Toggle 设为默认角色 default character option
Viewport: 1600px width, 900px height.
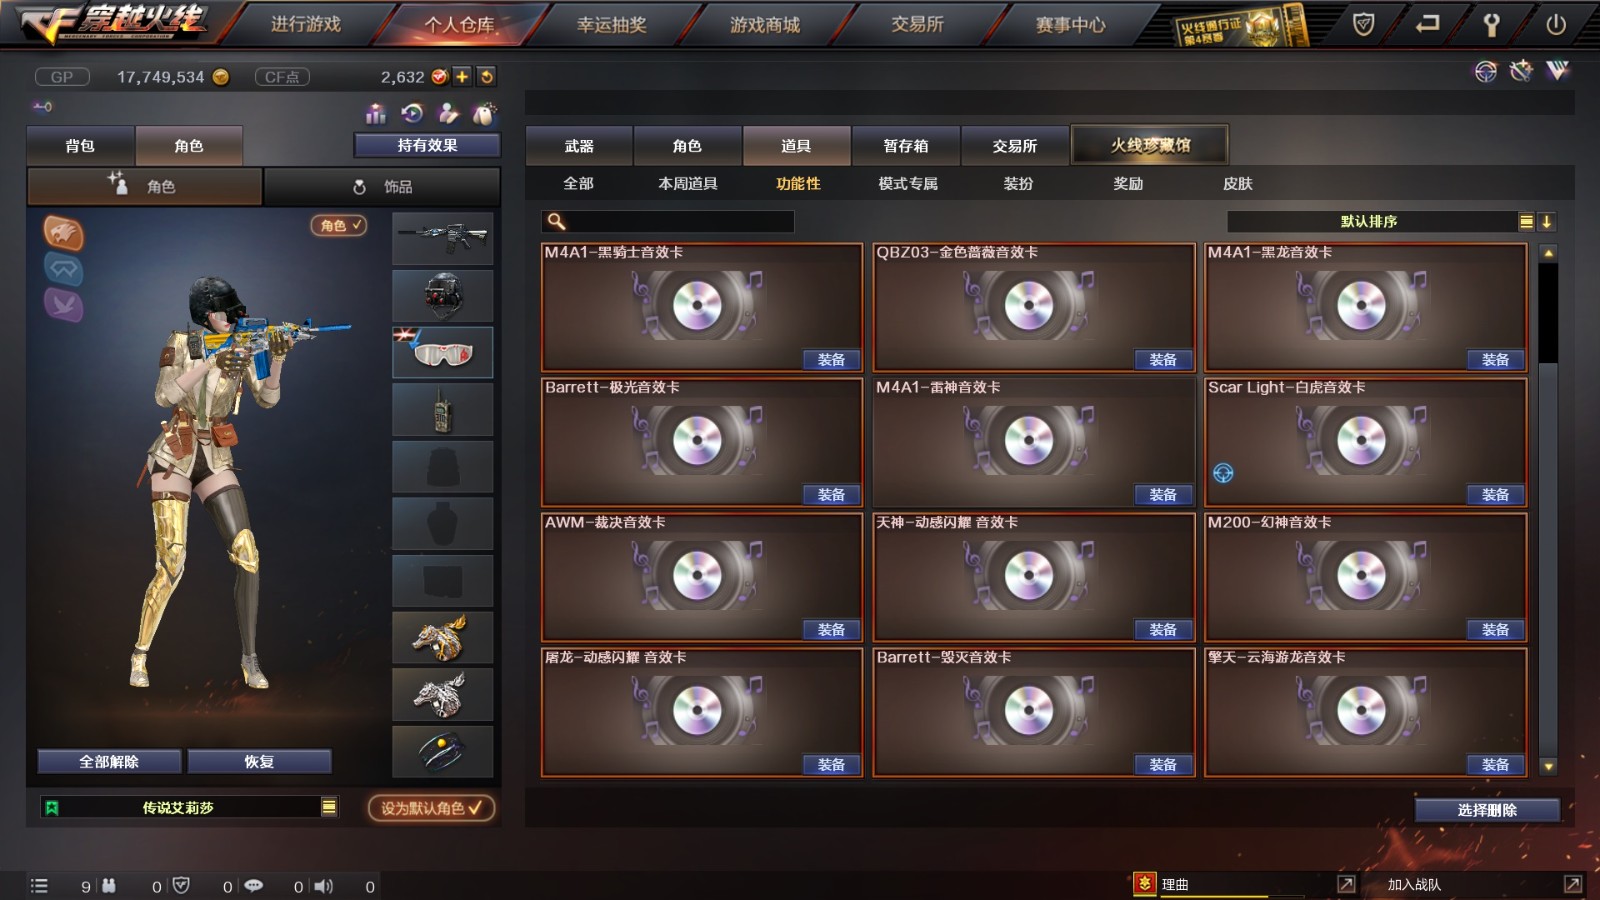point(431,808)
